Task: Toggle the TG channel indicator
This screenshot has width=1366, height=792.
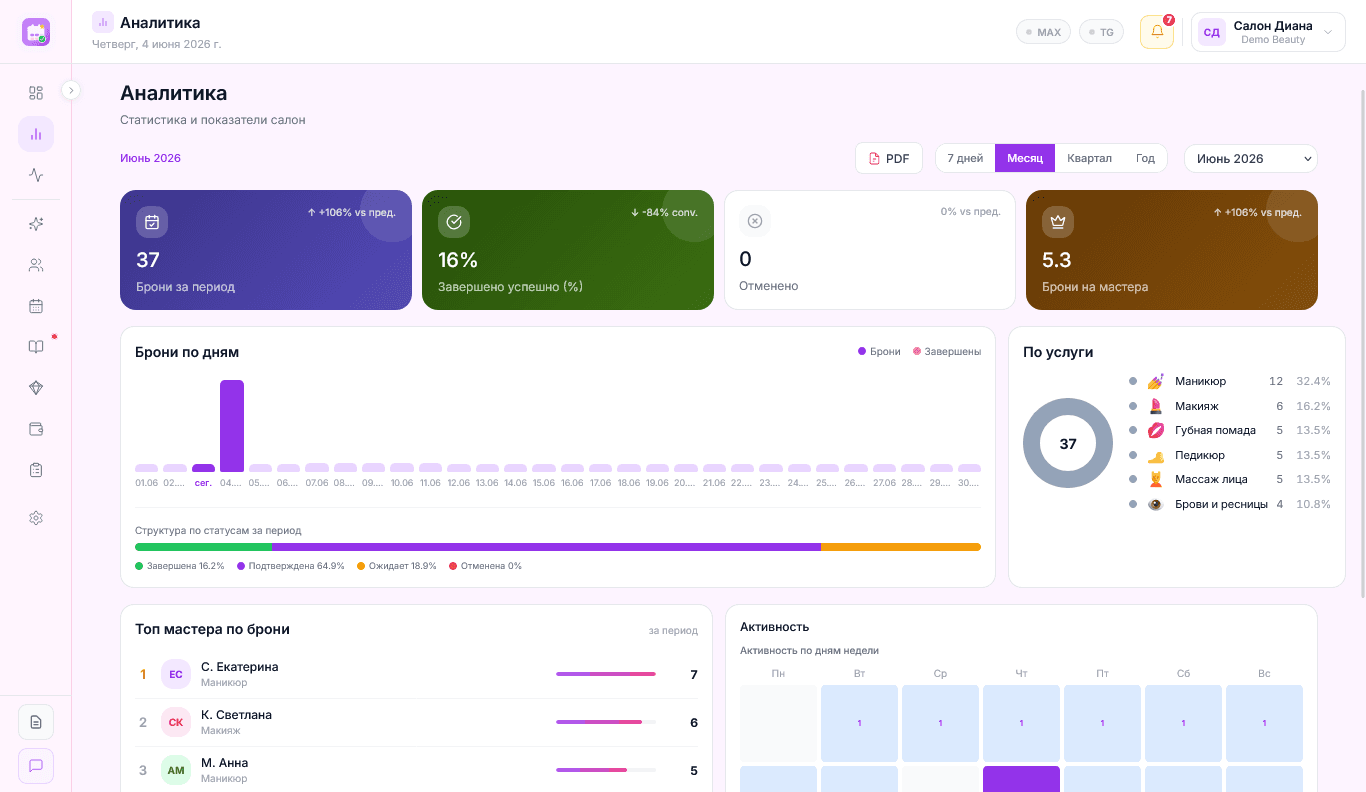Action: (1101, 32)
